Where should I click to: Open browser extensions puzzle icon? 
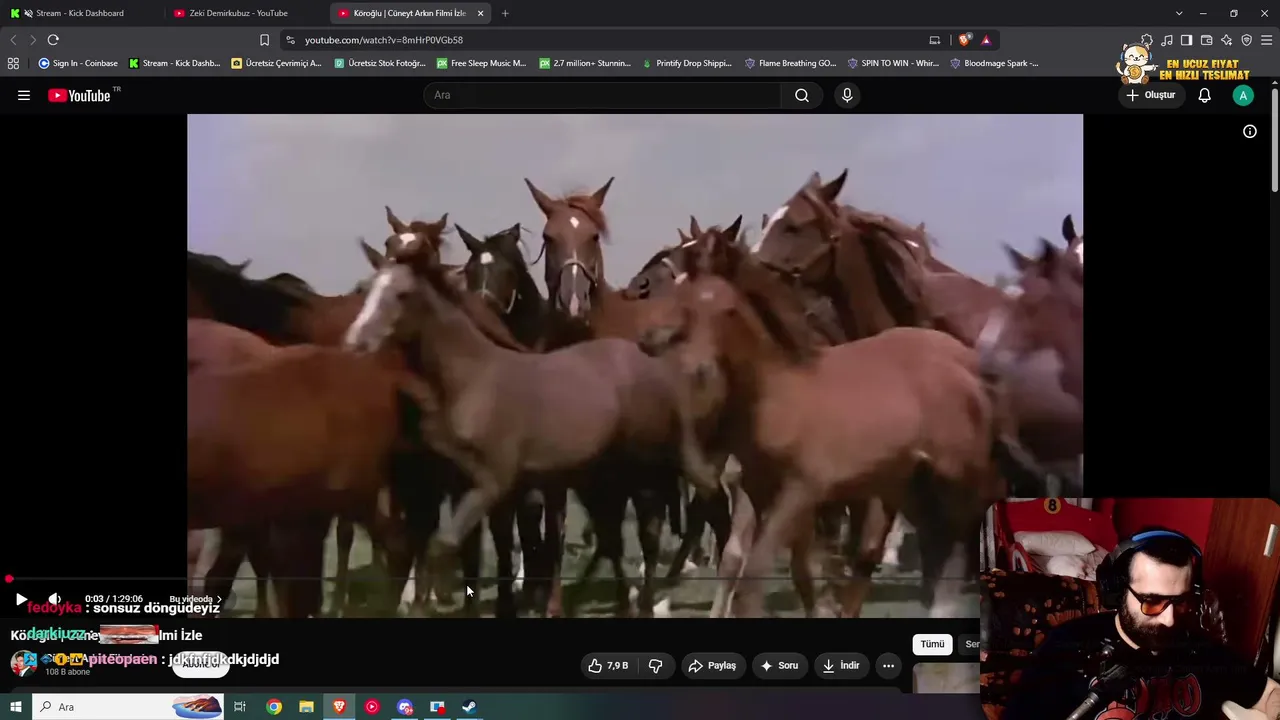[x=1147, y=40]
